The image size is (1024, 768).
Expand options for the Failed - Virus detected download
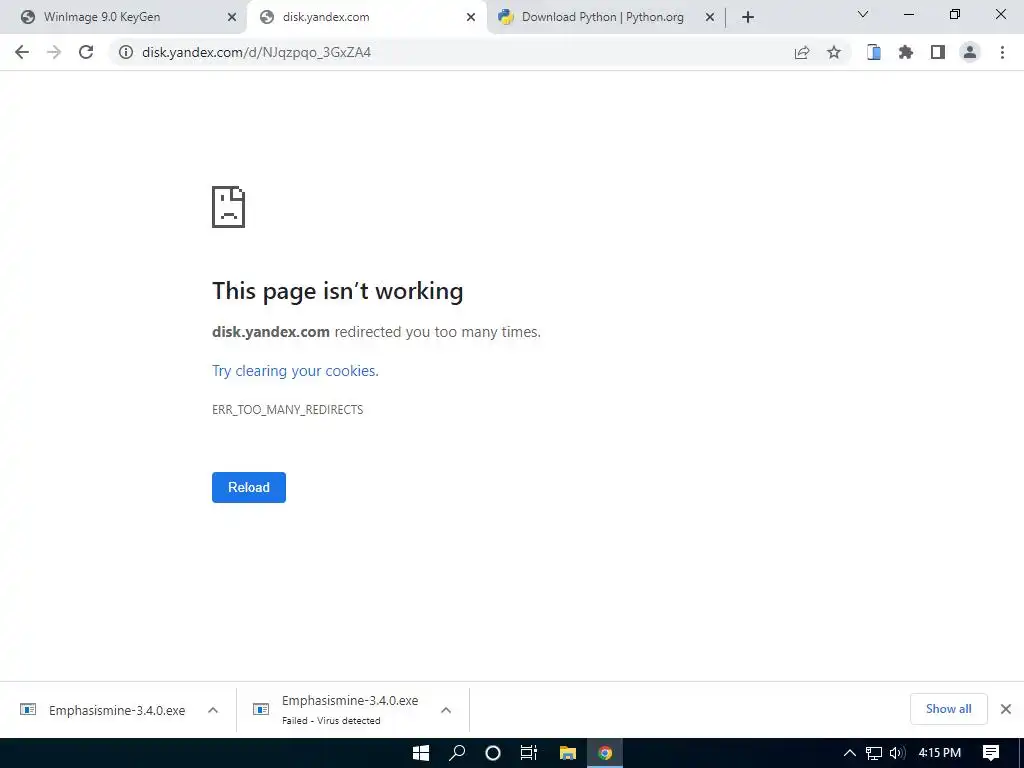[446, 710]
